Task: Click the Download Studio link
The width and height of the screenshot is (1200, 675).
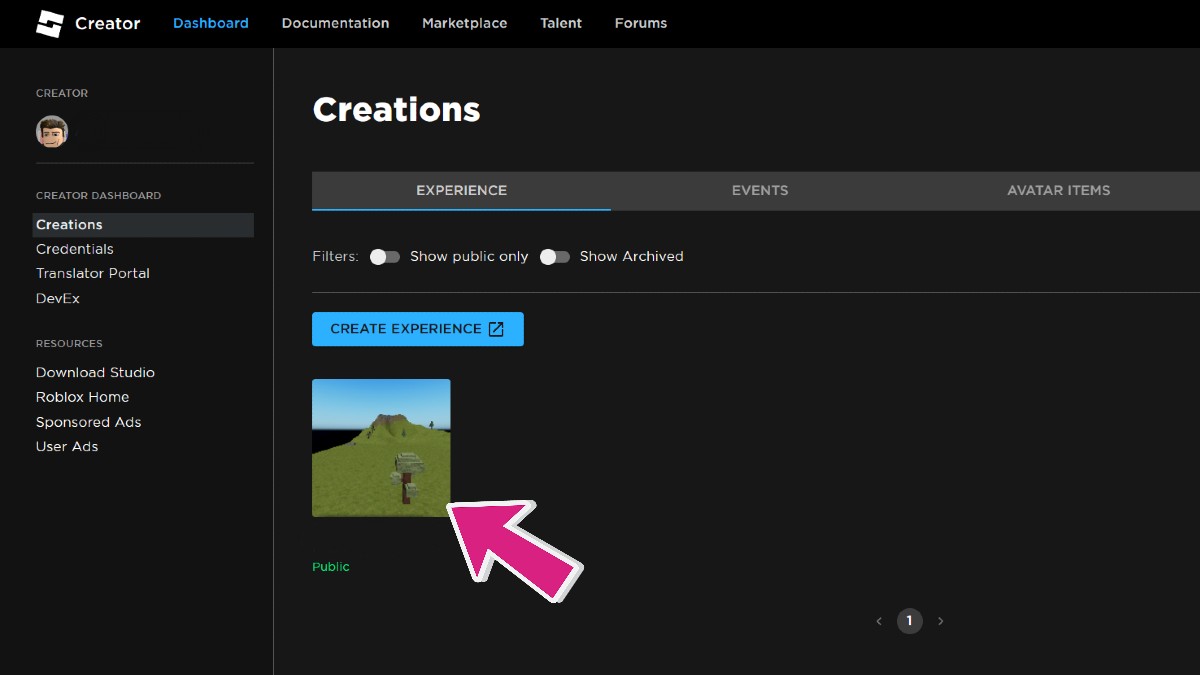Action: click(95, 372)
